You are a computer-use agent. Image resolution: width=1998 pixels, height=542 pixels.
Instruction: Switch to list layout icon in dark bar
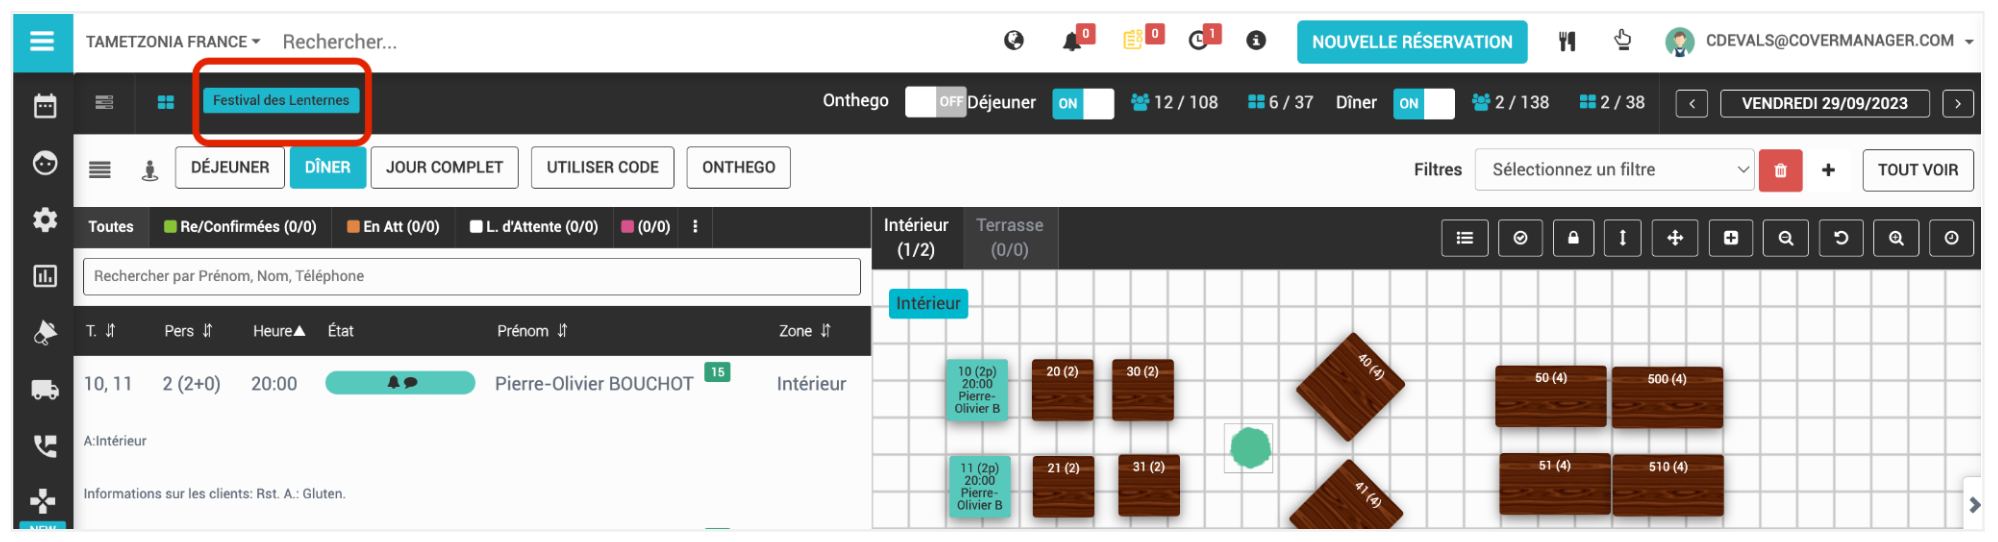[104, 102]
